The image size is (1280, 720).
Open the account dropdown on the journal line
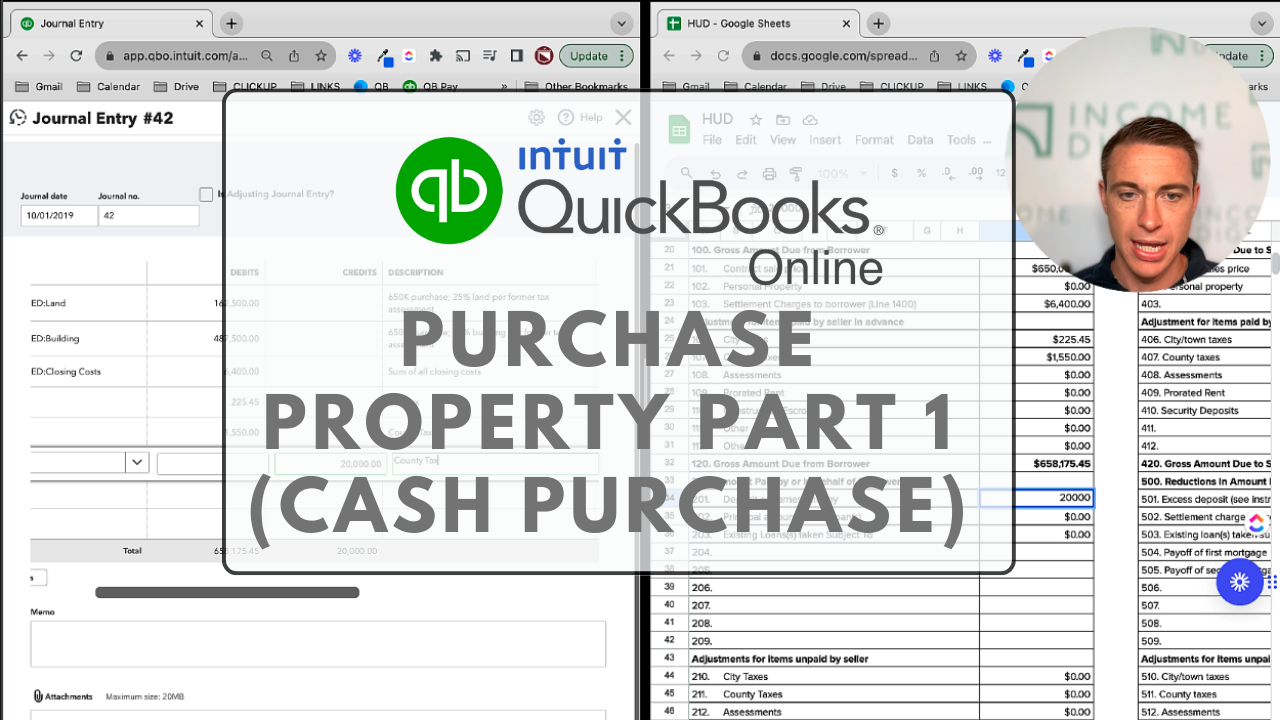(x=137, y=462)
